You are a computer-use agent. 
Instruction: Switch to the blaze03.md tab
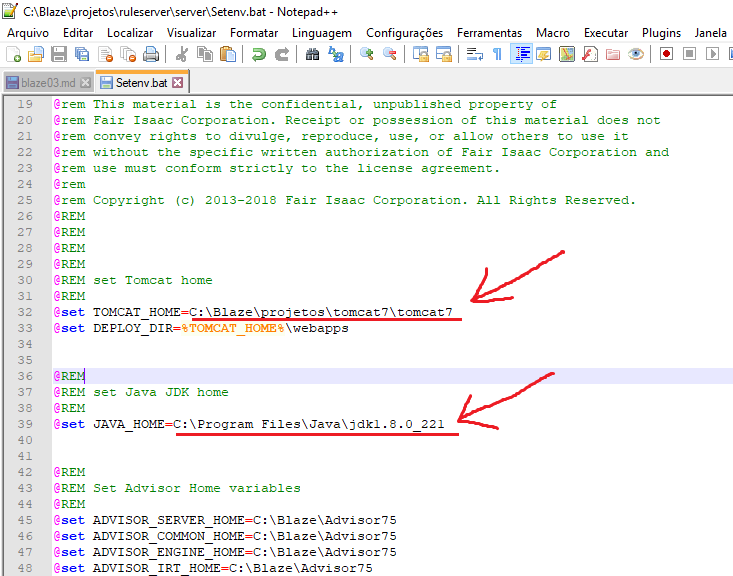[x=48, y=83]
